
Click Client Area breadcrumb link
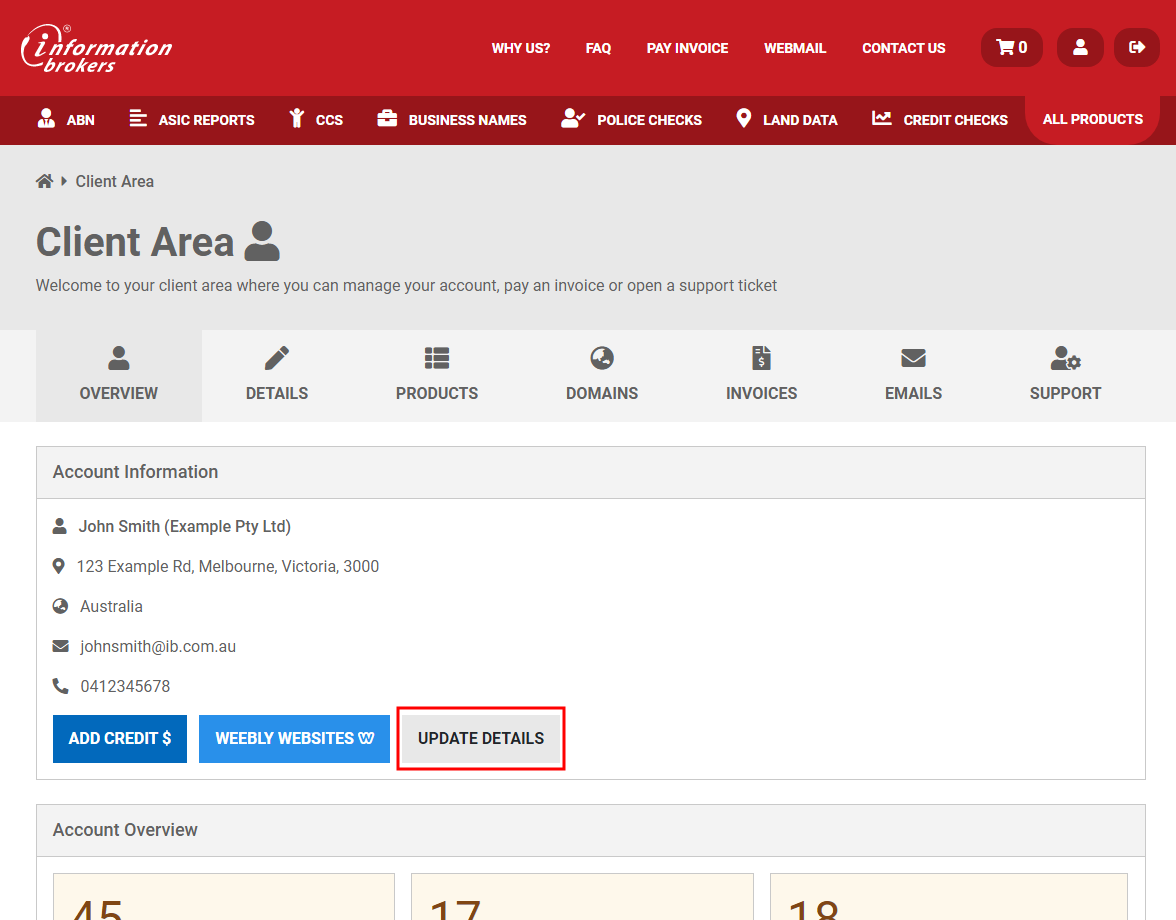coord(115,181)
